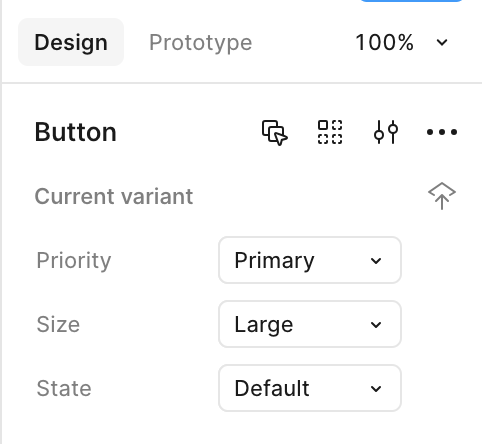482x444 pixels.
Task: Click the Button component name heading
Action: pos(76,132)
